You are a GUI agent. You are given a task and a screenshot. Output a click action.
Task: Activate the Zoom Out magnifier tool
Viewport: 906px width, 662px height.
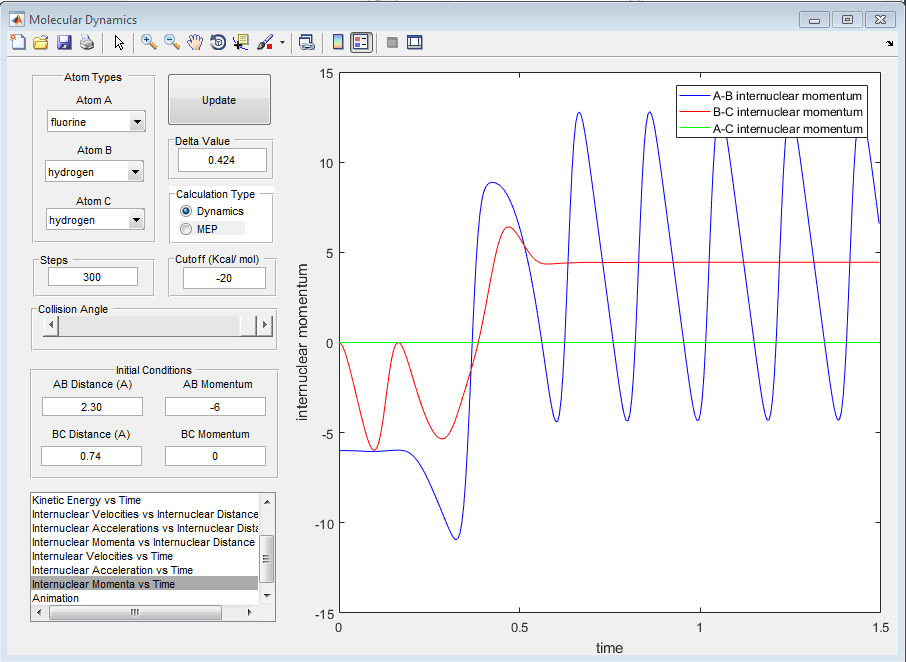pos(172,42)
